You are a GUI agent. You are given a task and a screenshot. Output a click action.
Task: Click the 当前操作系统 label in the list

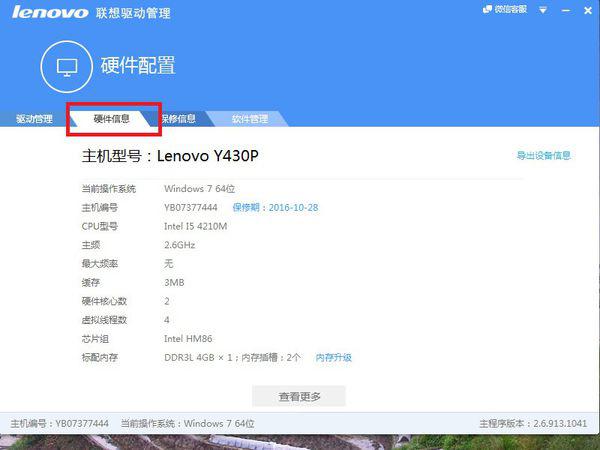109,189
